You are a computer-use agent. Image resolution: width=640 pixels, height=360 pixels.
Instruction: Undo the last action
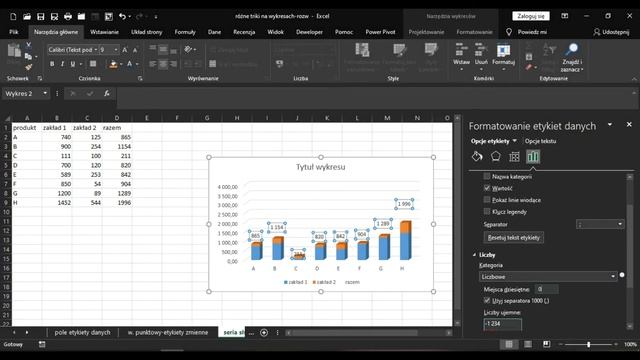(x=122, y=16)
